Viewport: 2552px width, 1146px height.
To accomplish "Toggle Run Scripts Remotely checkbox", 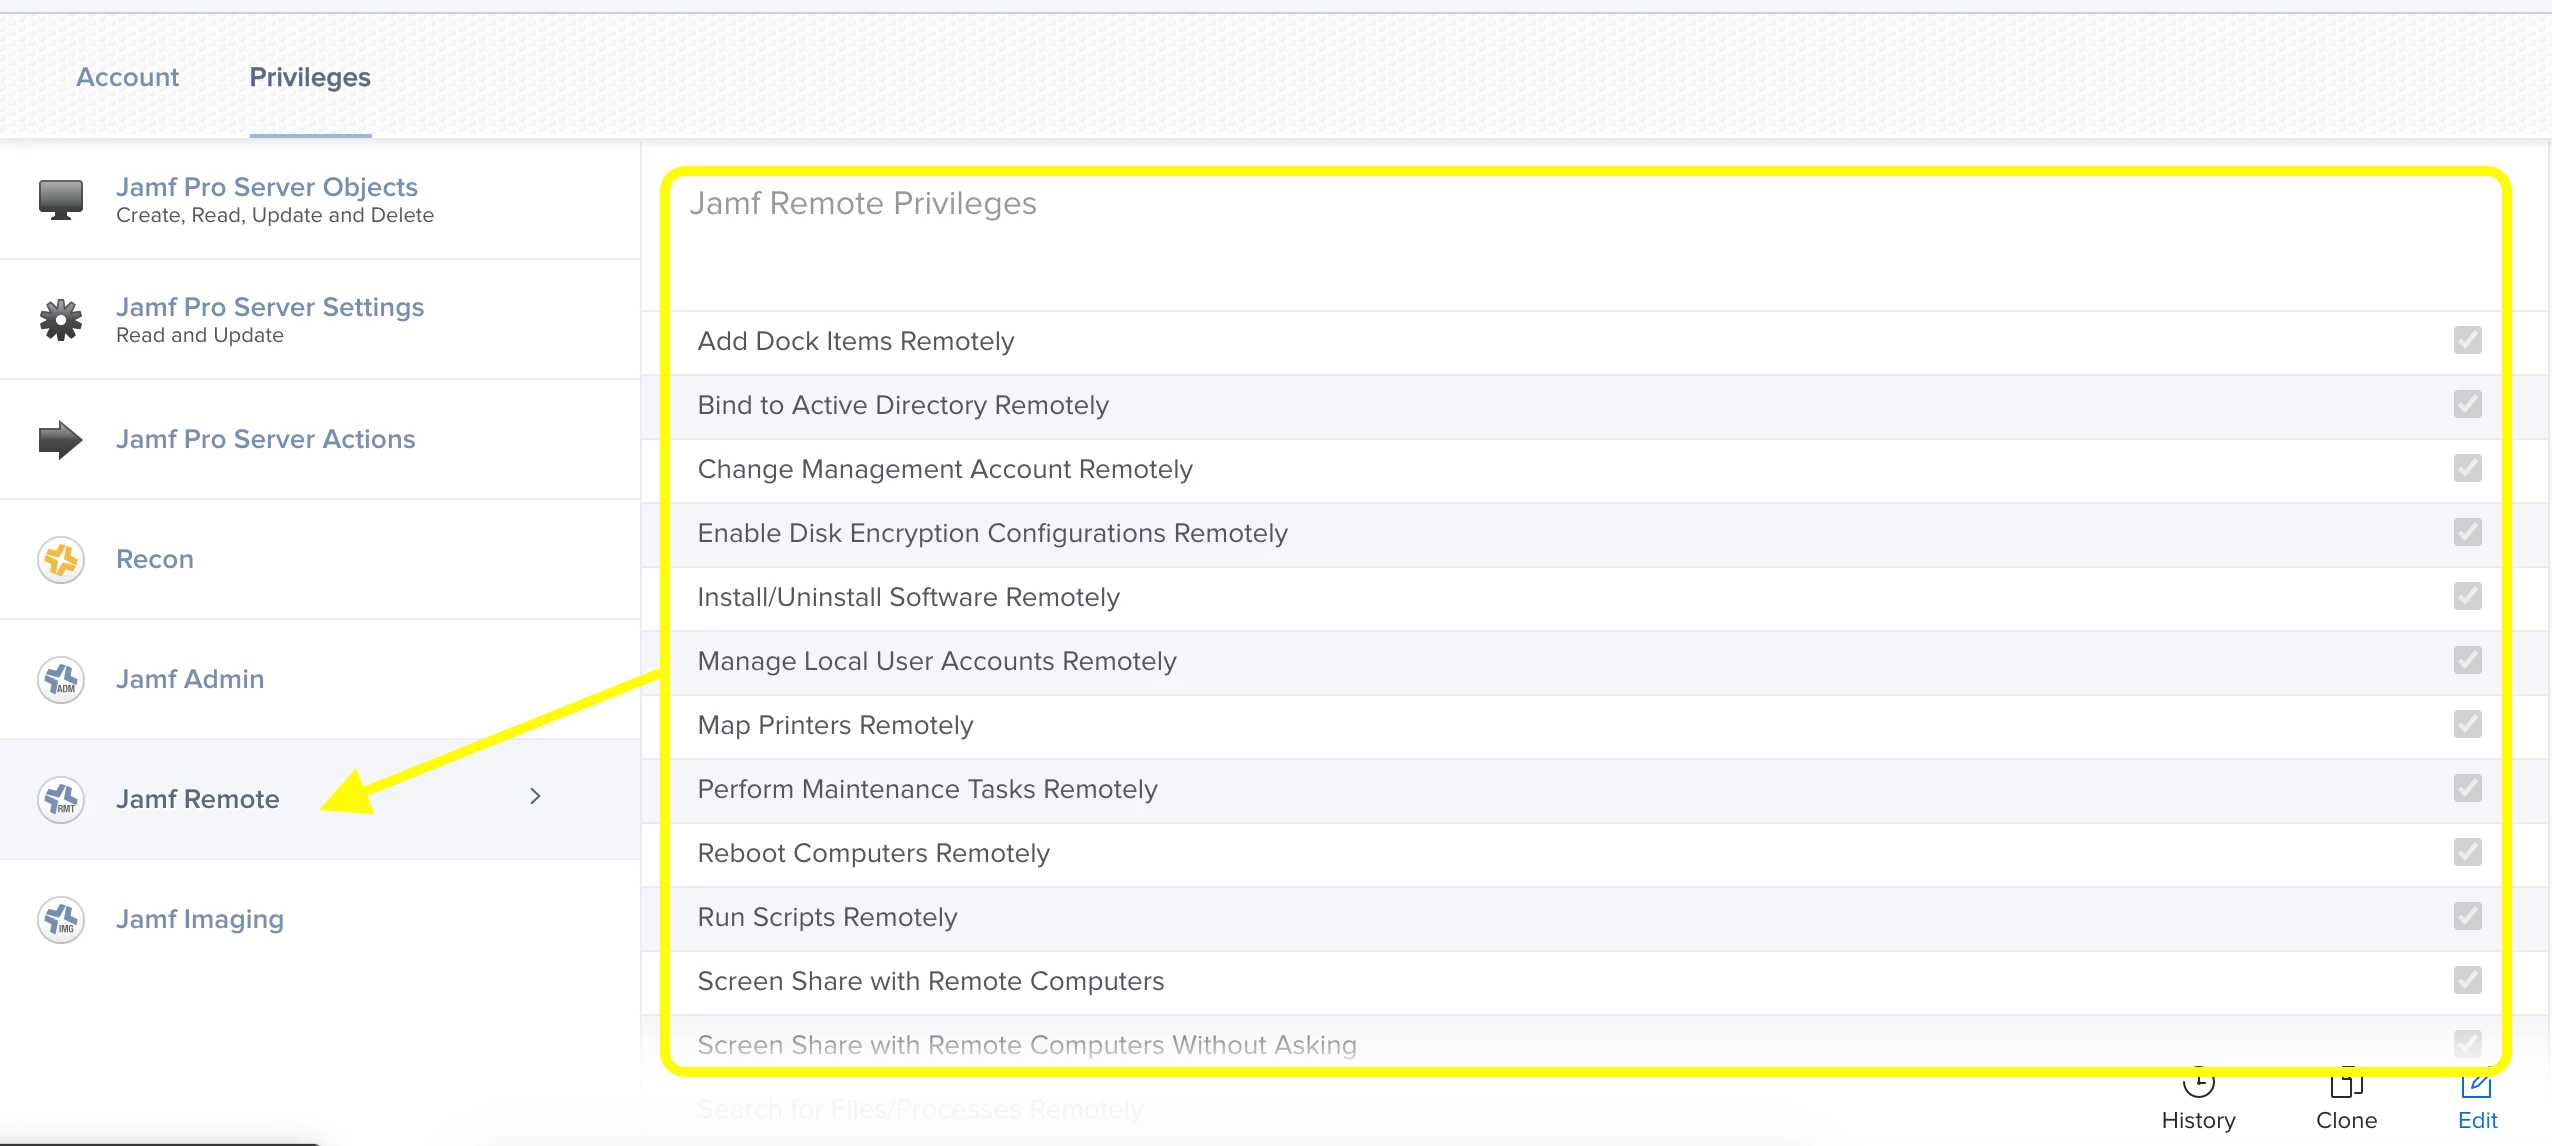I will pyautogui.click(x=2467, y=916).
